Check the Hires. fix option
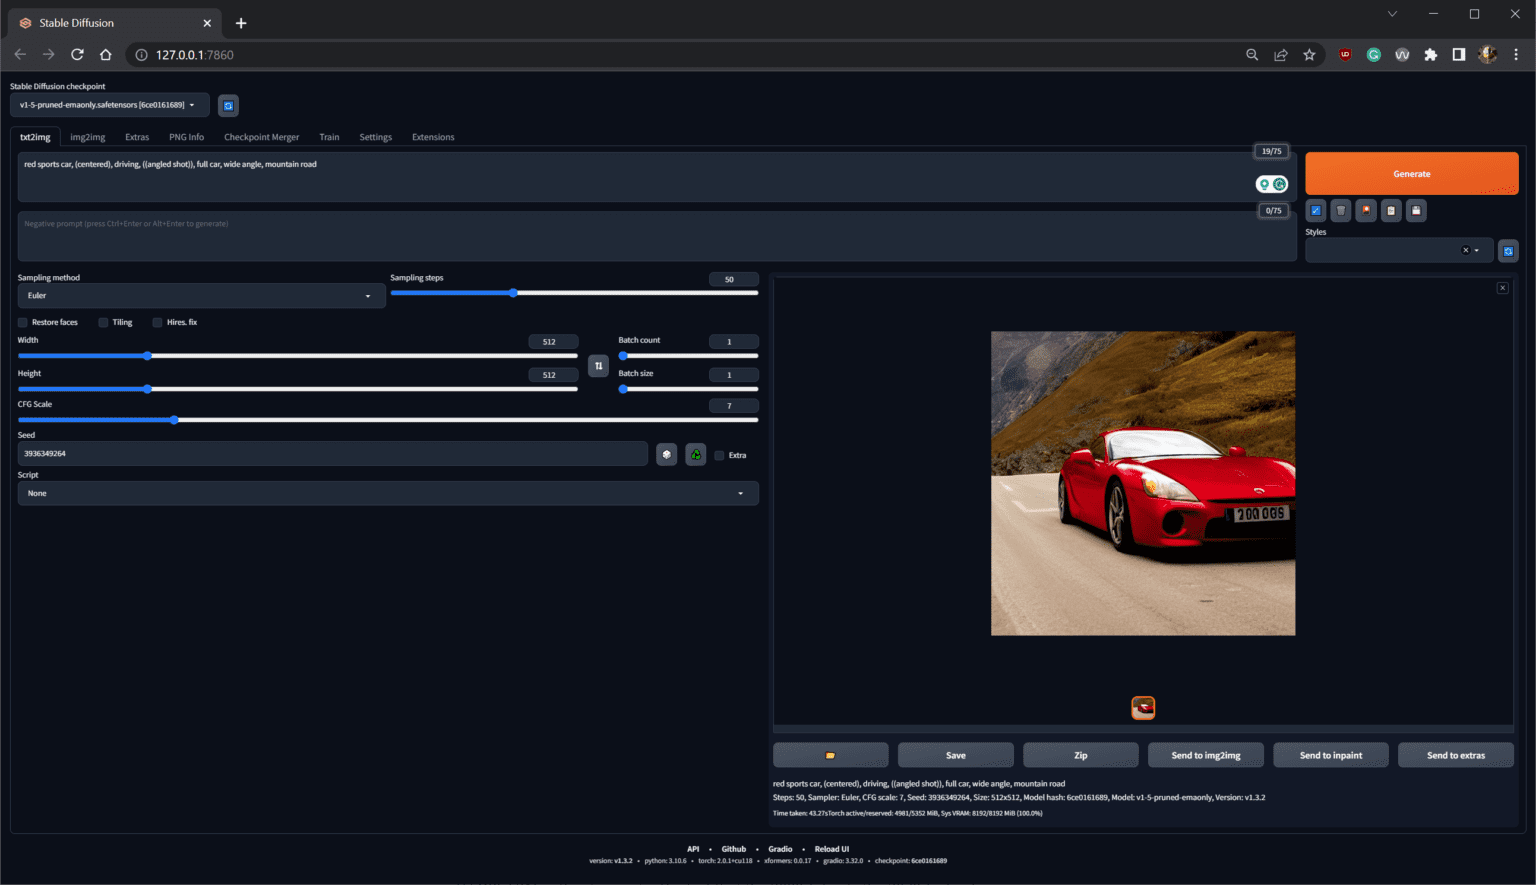Screen dimensions: 1536x885 pyautogui.click(x=157, y=322)
